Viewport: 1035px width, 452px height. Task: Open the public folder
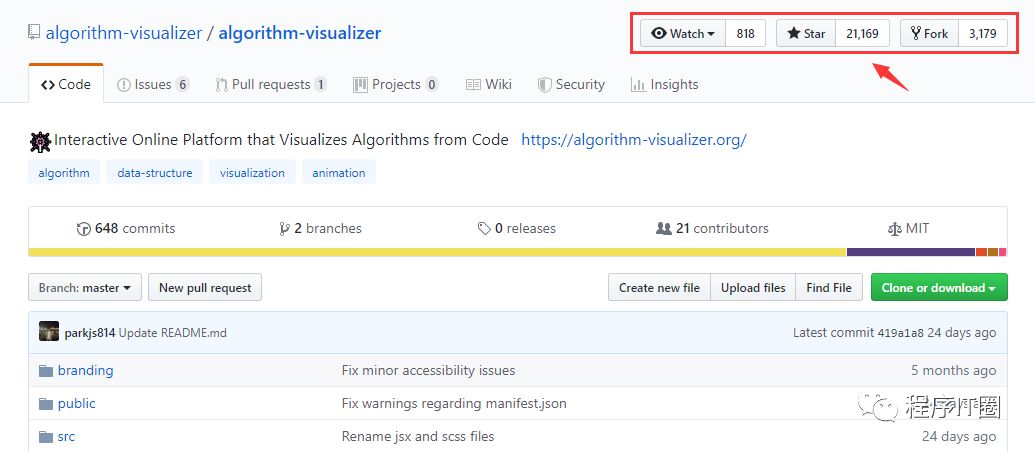click(x=77, y=403)
